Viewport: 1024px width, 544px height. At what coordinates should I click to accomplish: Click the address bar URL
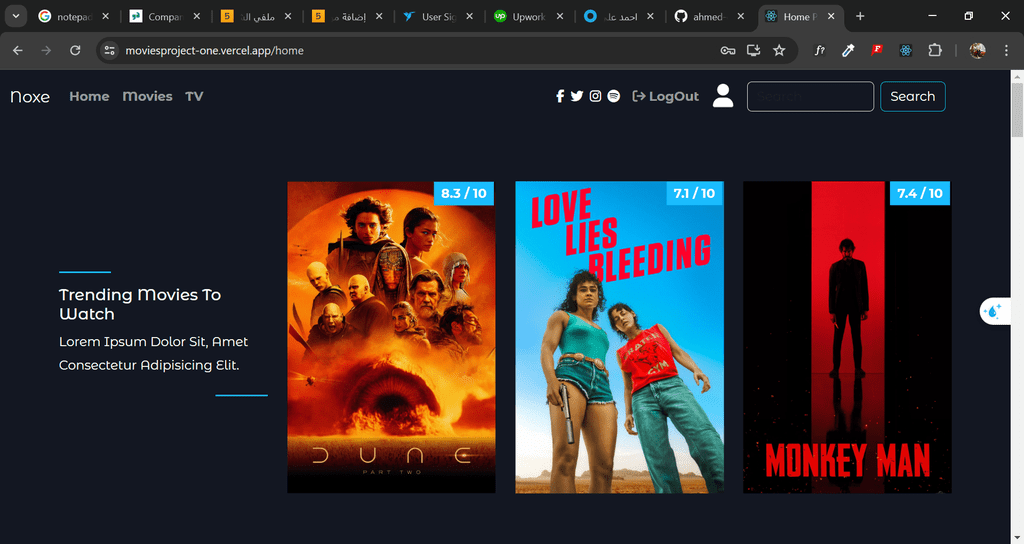[x=214, y=51]
